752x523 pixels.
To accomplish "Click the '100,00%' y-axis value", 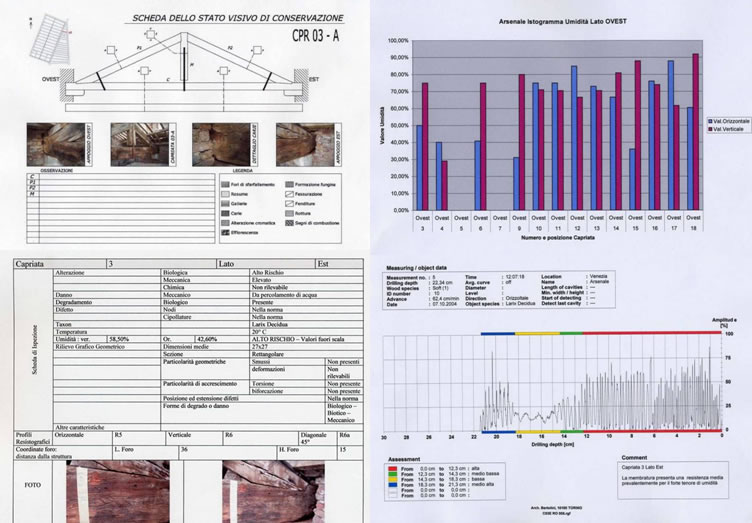I will tap(399, 41).
